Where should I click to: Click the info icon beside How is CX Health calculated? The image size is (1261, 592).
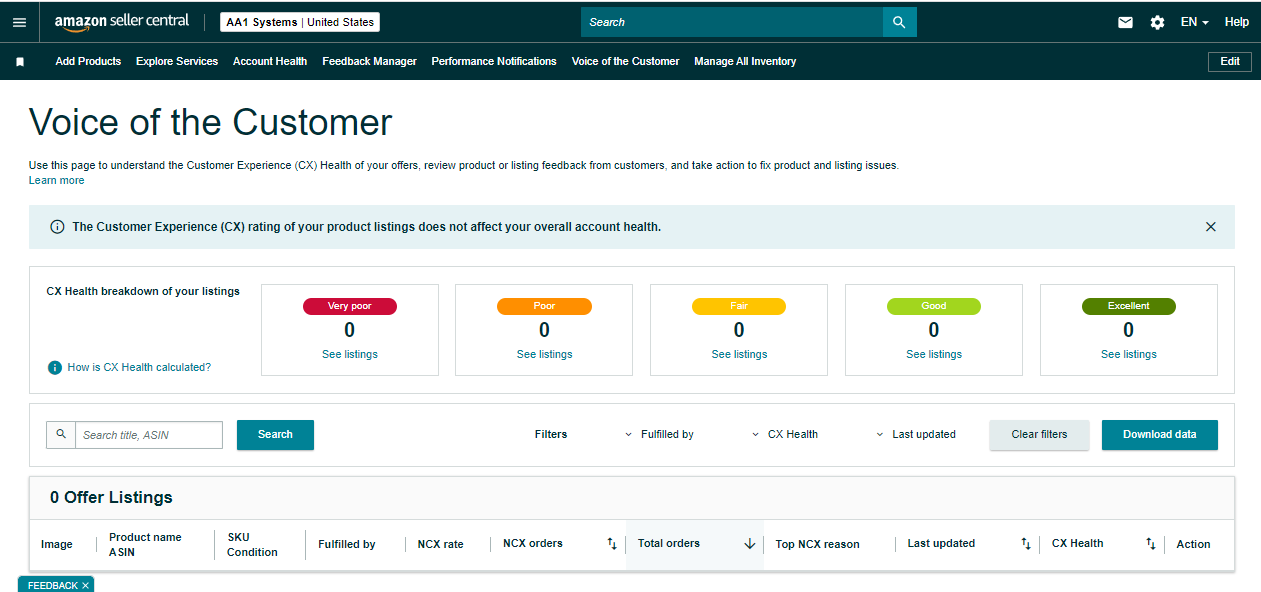(55, 368)
